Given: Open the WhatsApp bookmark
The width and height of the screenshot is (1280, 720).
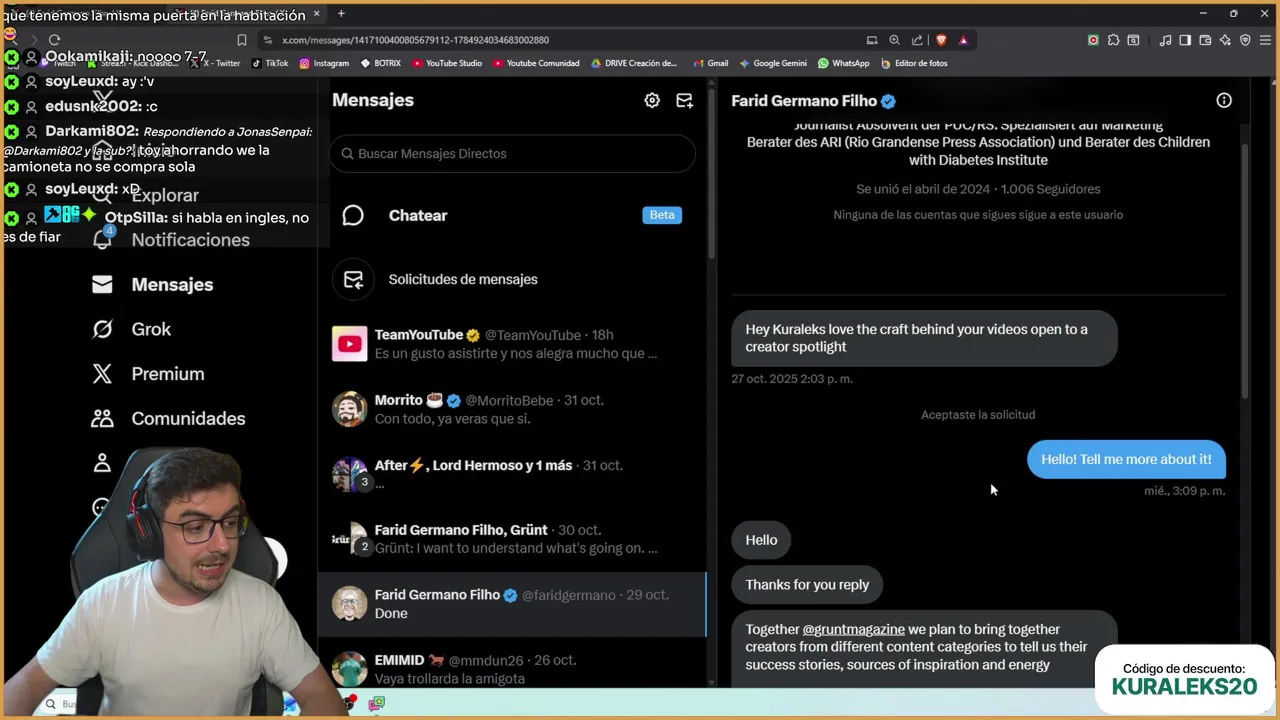Looking at the screenshot, I should [x=843, y=63].
